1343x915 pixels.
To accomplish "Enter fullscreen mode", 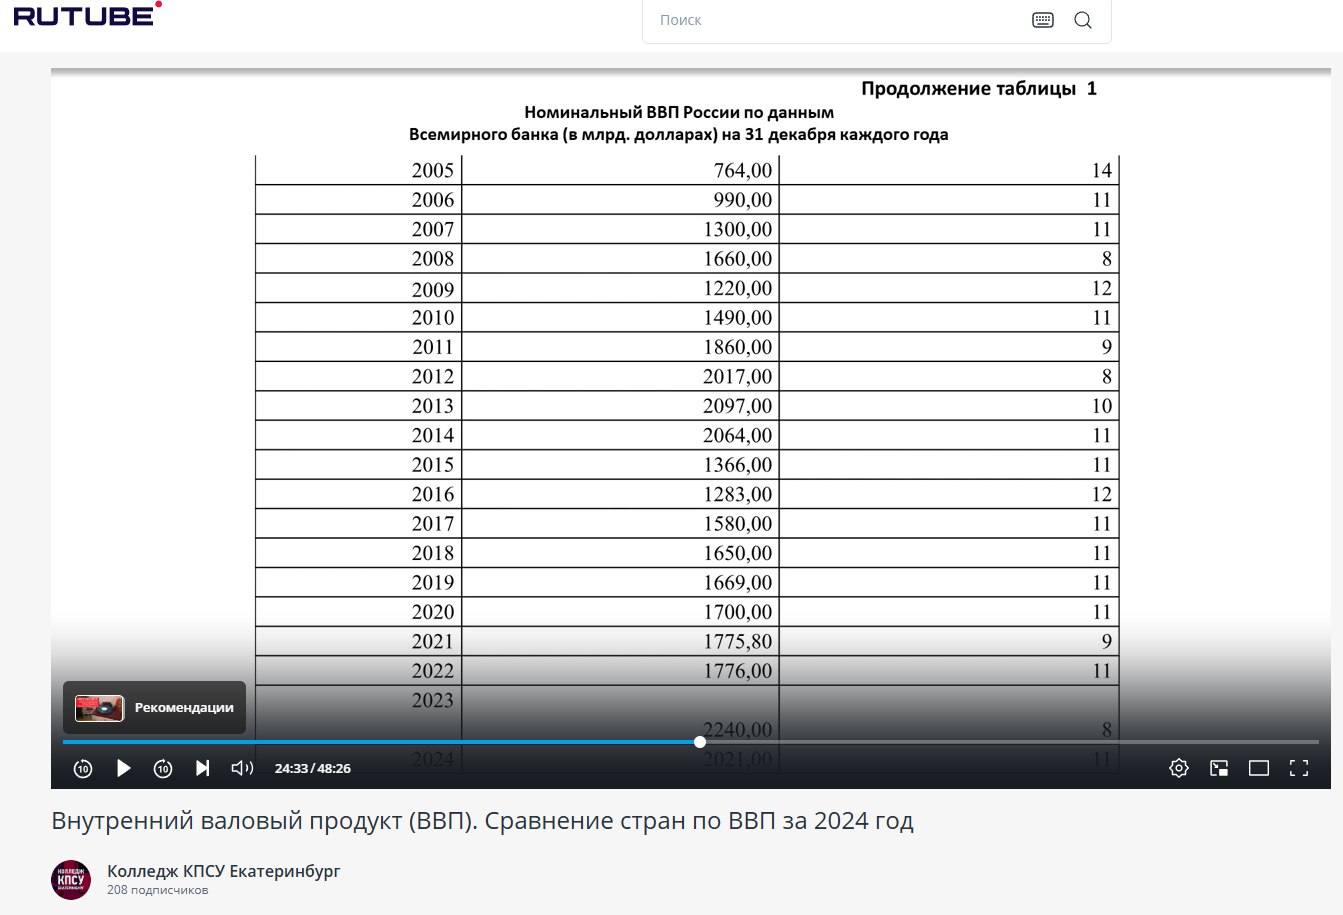I will (1299, 768).
